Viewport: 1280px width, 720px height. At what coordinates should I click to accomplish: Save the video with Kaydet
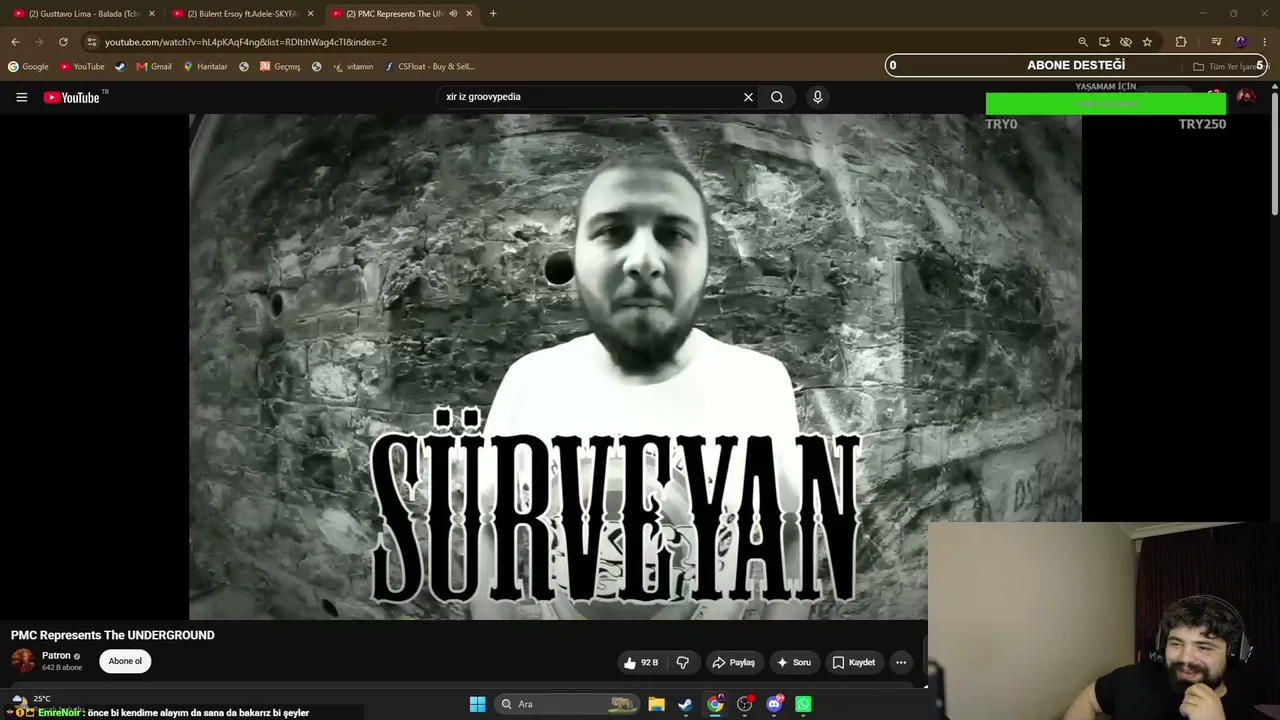[853, 662]
